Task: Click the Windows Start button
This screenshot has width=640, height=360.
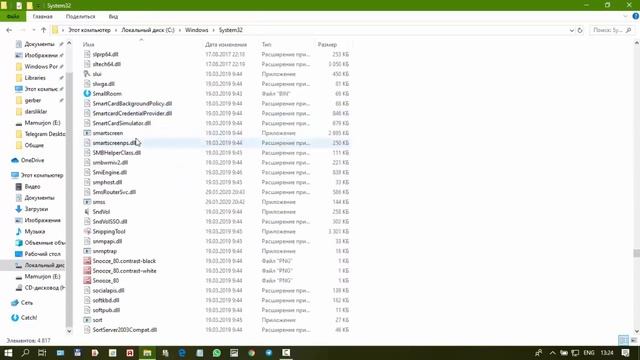Action: tap(8, 353)
